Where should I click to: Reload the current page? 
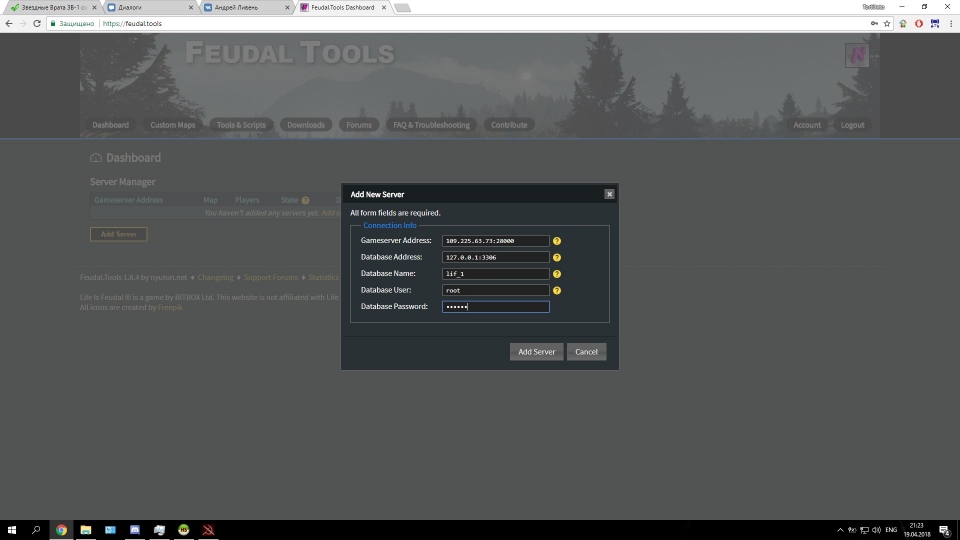point(37,23)
